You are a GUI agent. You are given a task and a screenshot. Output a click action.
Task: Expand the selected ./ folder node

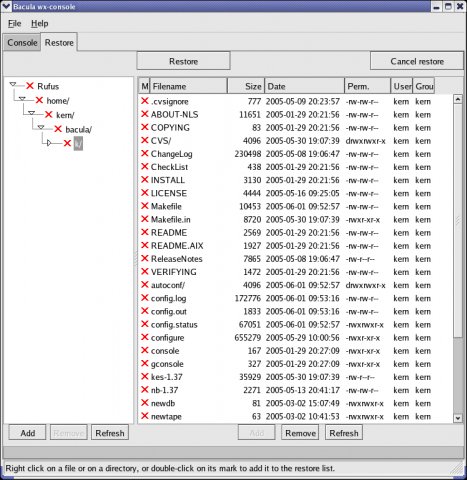point(49,143)
